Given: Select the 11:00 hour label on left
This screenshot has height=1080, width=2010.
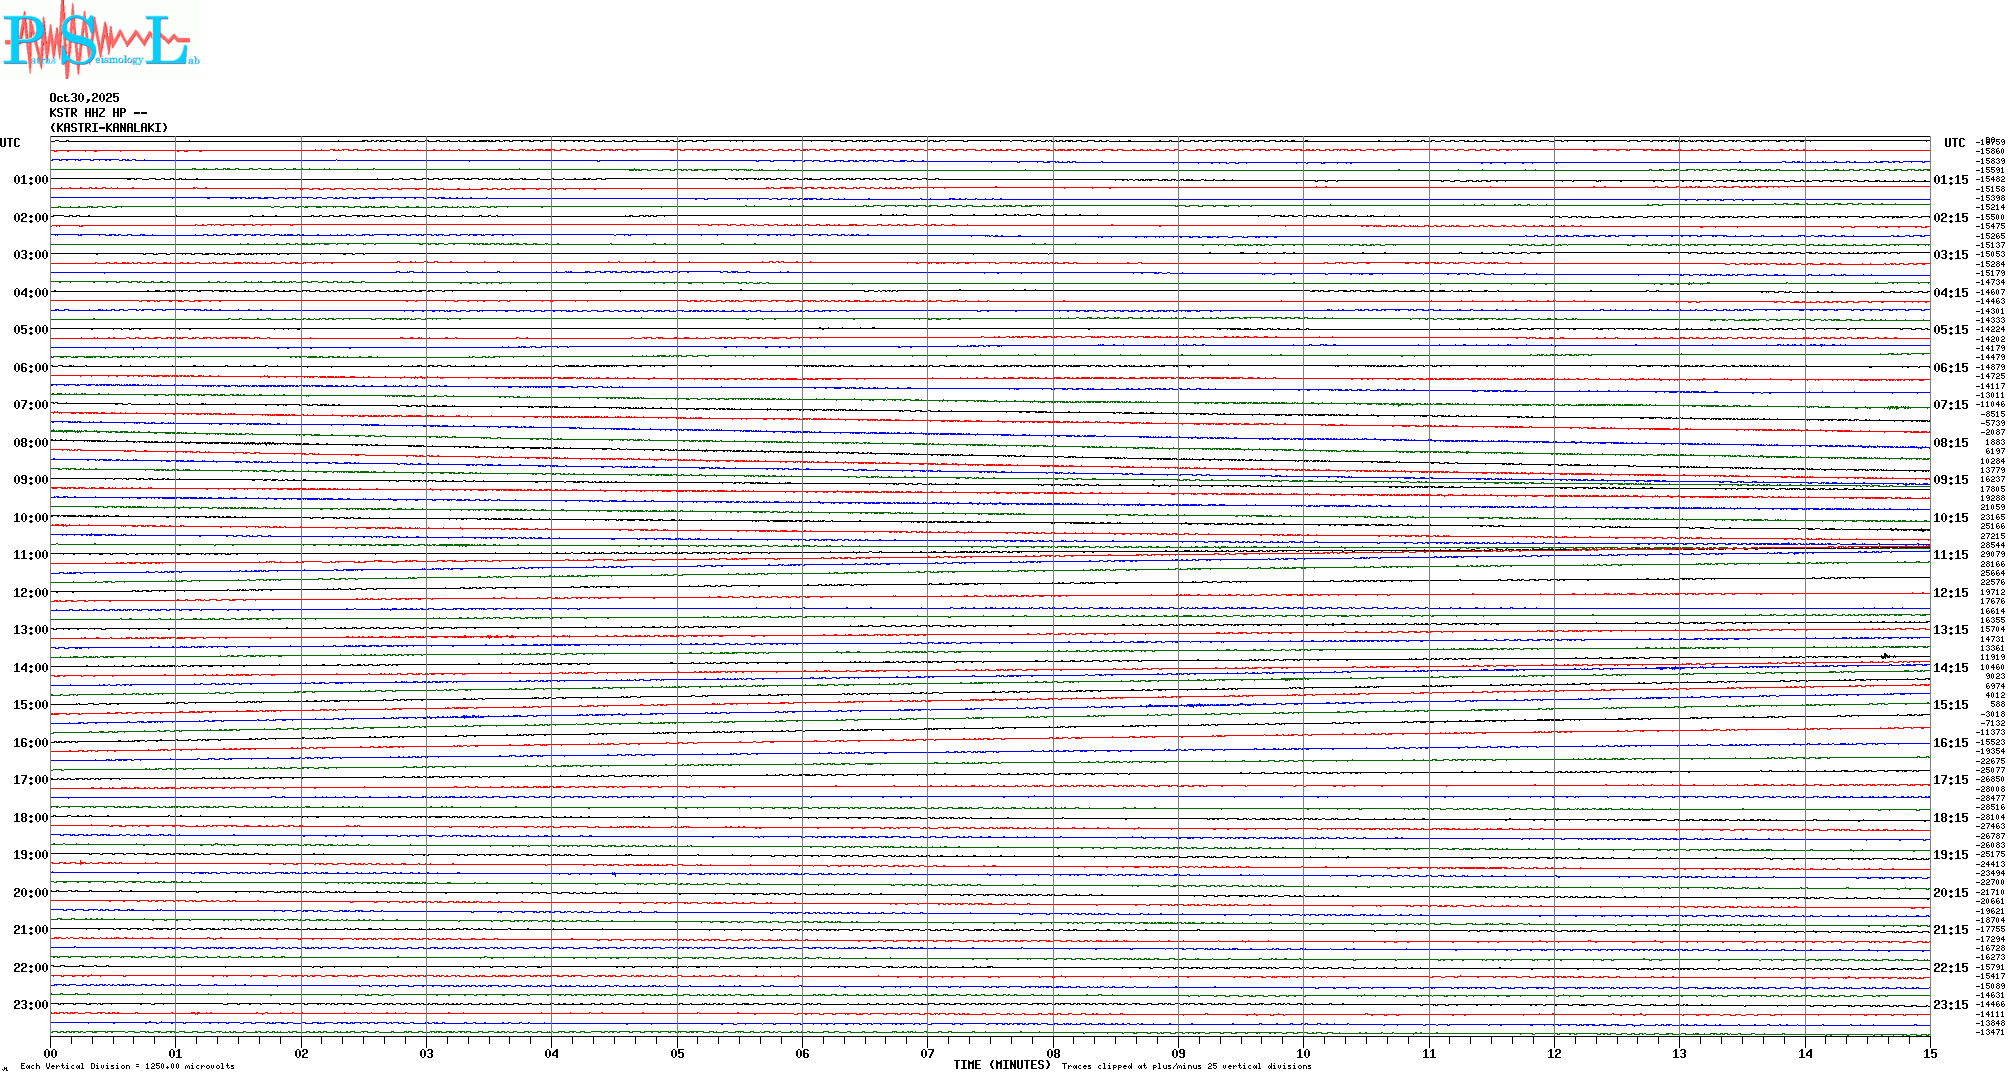Looking at the screenshot, I should [x=30, y=555].
